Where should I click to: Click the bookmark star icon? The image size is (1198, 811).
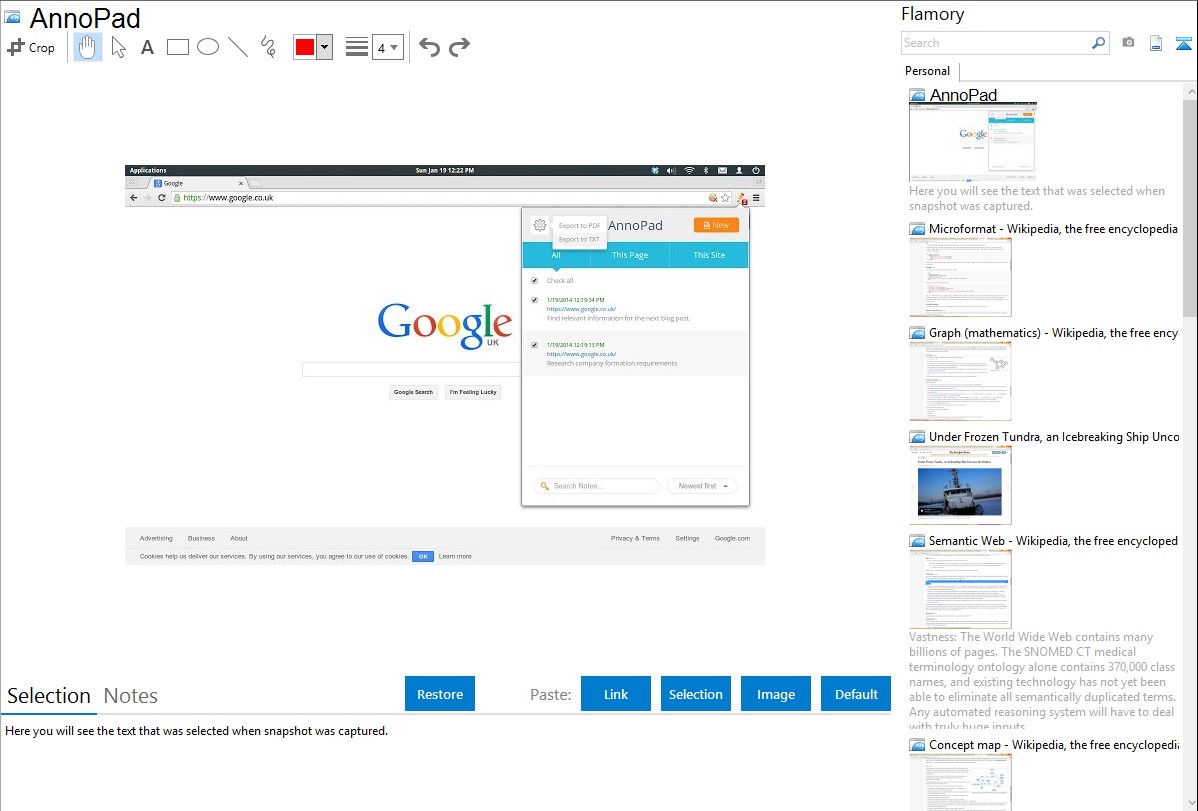point(725,198)
